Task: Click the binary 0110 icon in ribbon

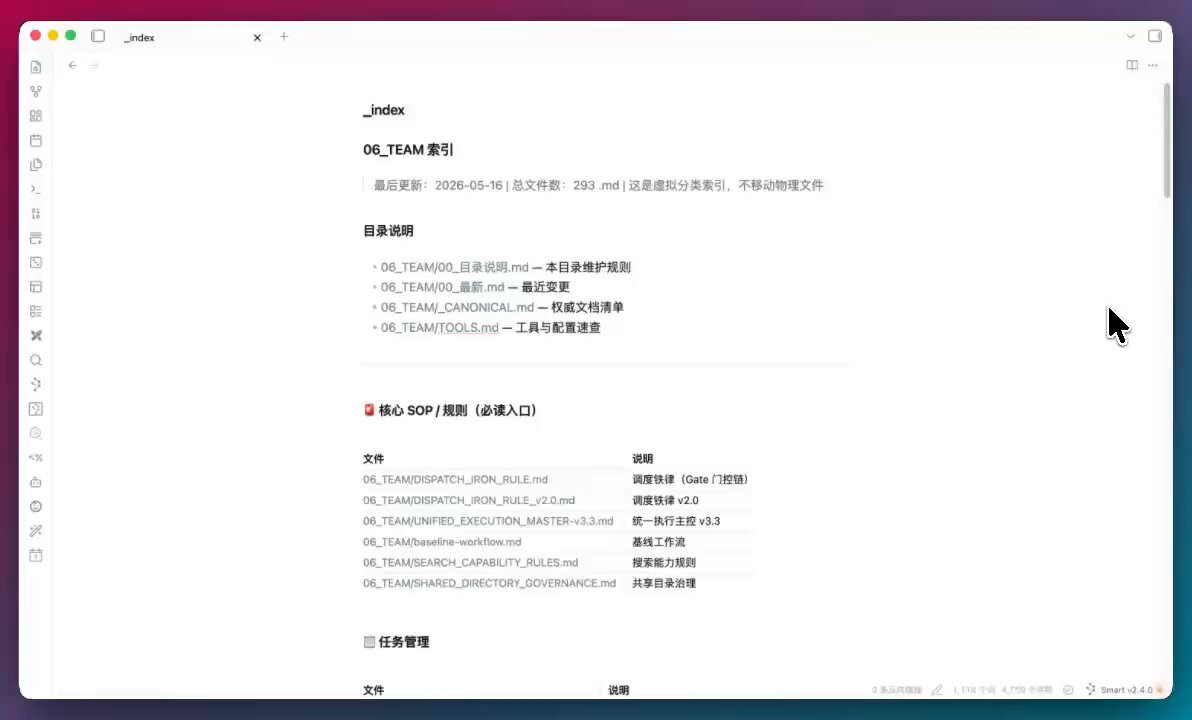Action: (x=36, y=214)
